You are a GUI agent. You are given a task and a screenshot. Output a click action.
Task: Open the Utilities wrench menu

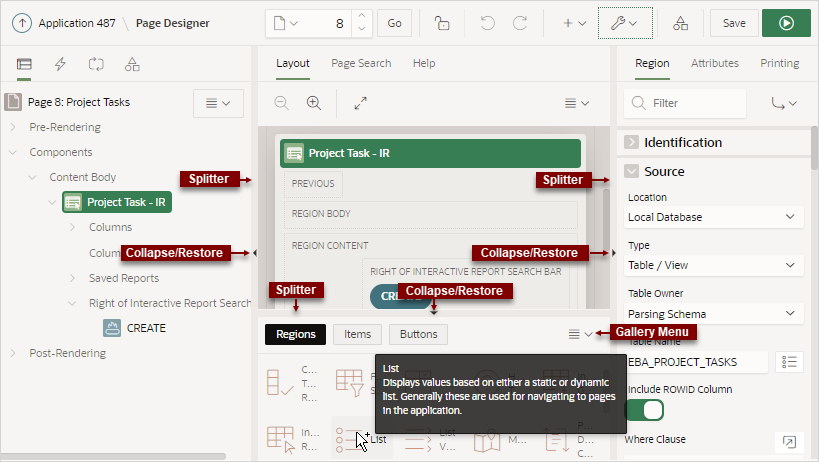point(625,23)
